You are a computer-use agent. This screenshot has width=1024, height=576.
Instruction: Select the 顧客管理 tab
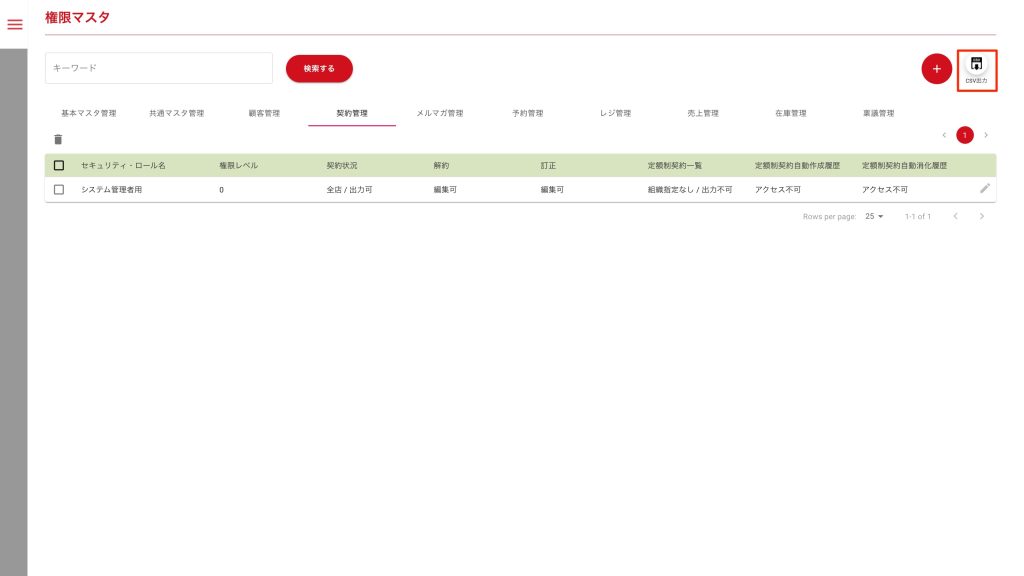(x=264, y=114)
